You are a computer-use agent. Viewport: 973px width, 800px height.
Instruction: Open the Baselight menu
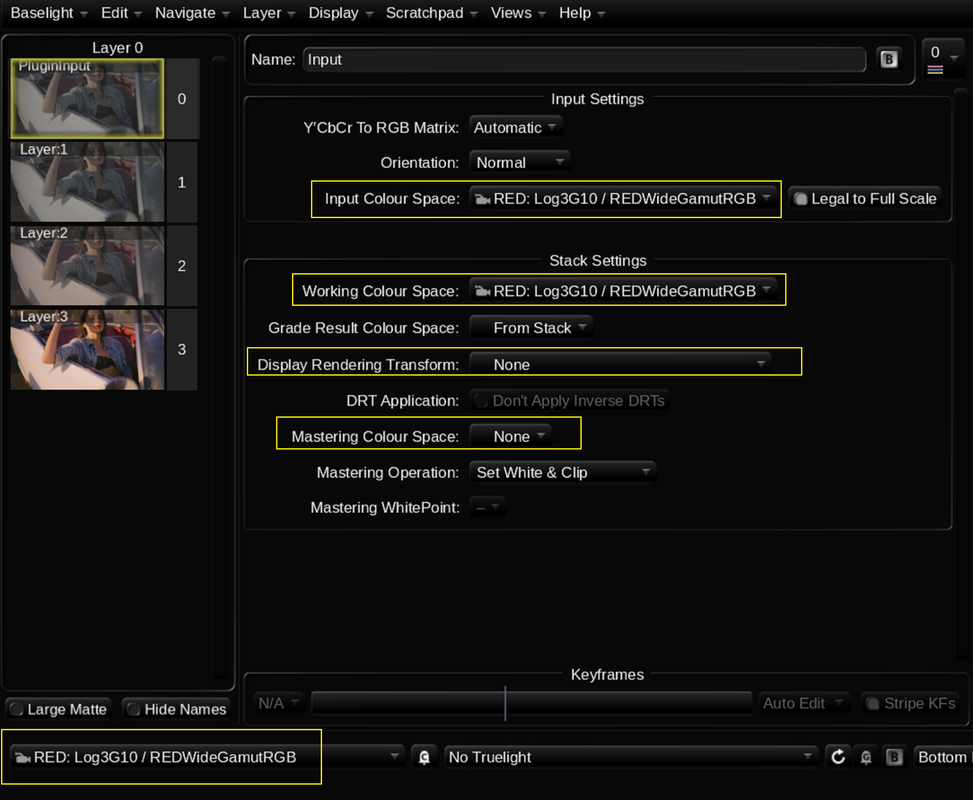(48, 13)
